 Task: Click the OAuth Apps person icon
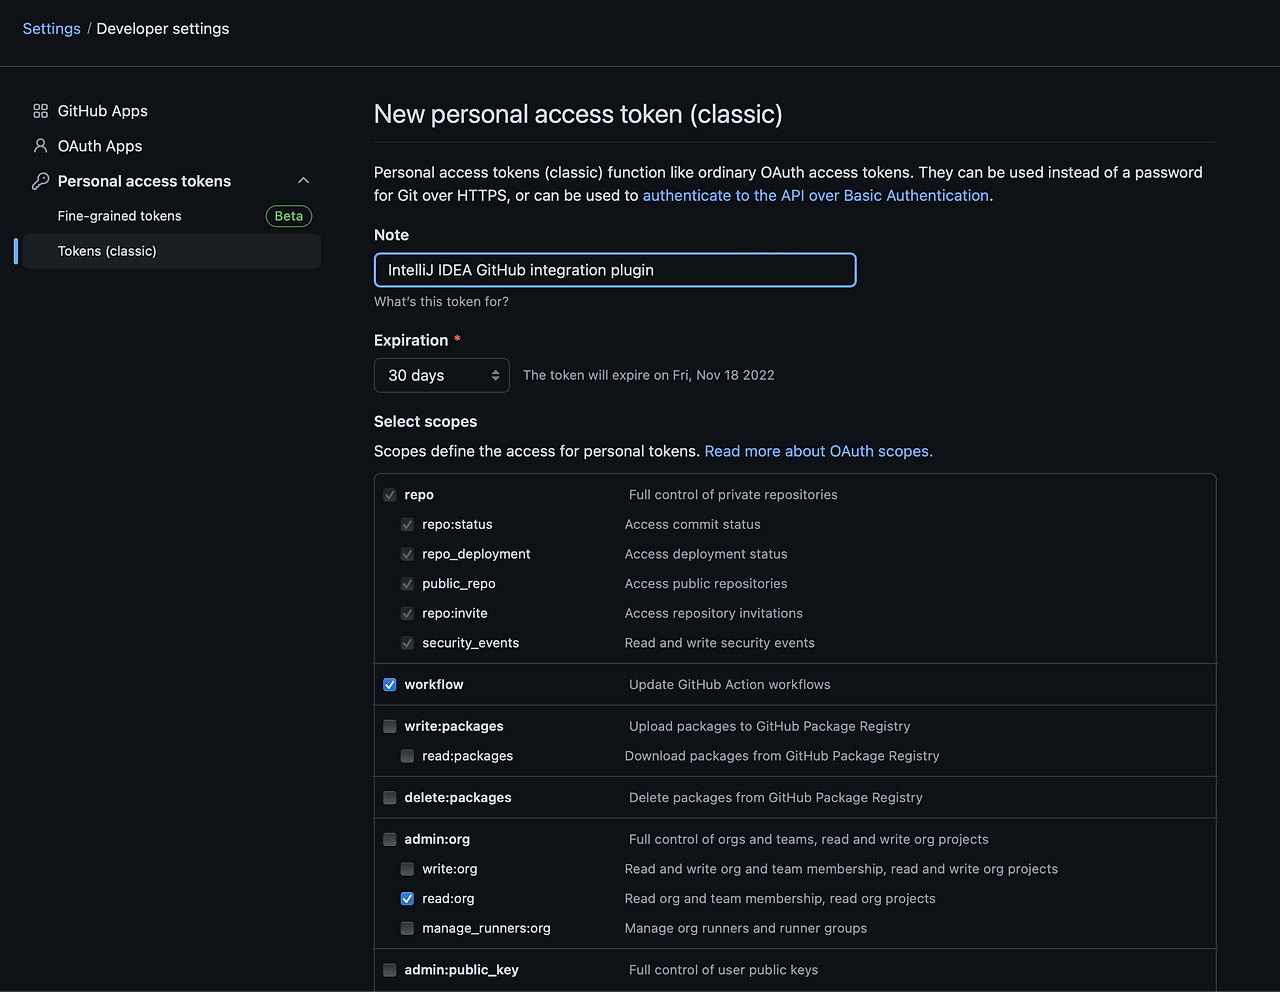(40, 146)
